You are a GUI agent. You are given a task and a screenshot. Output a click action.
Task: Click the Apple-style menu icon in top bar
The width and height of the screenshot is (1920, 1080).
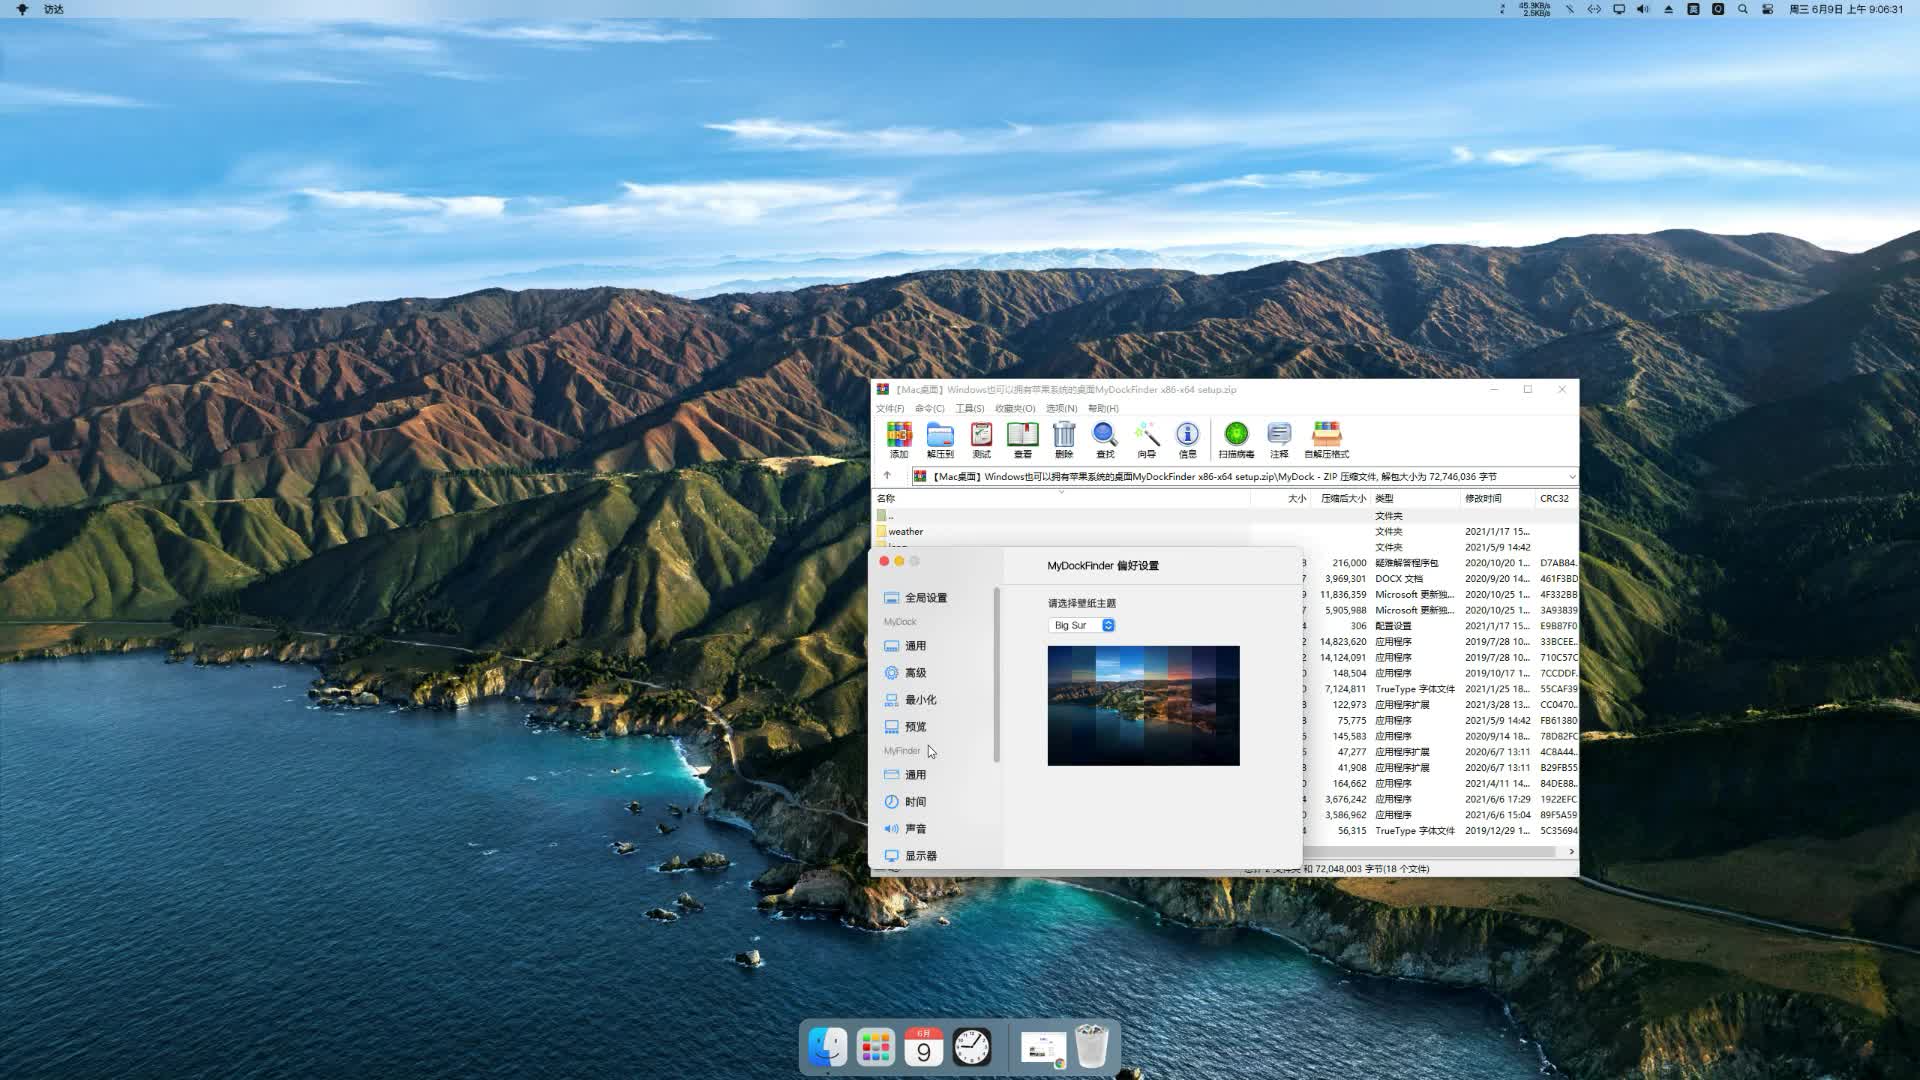pyautogui.click(x=22, y=9)
